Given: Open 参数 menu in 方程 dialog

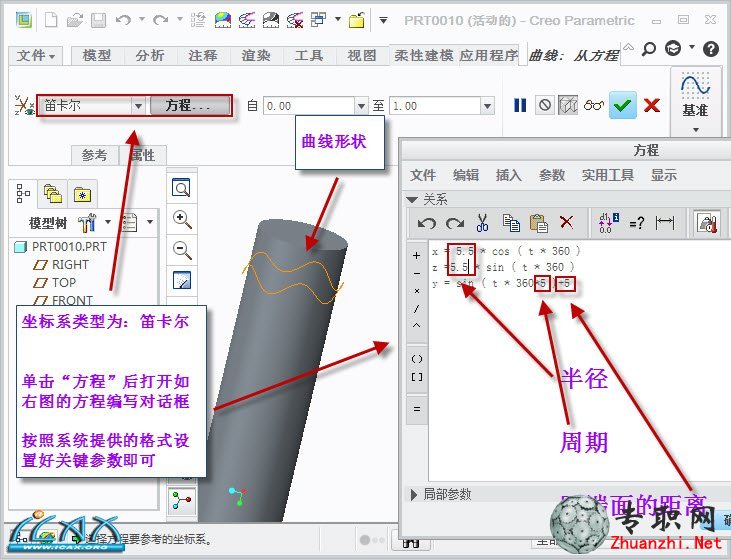Looking at the screenshot, I should tap(552, 175).
